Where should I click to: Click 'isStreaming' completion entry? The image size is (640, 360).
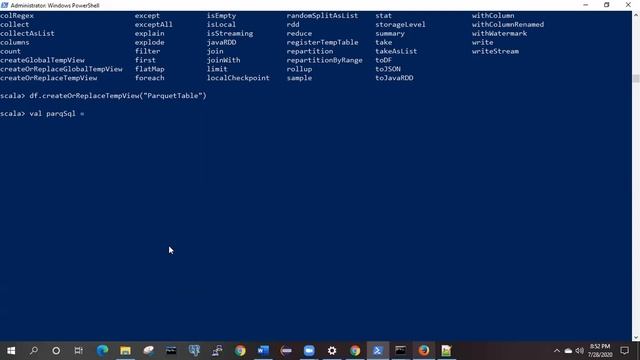click(230, 33)
